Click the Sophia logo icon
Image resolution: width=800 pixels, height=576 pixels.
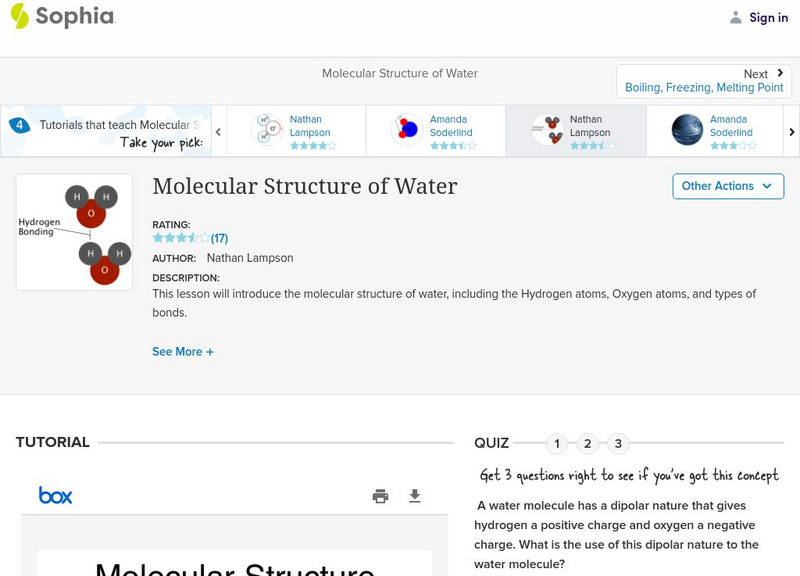pyautogui.click(x=19, y=16)
